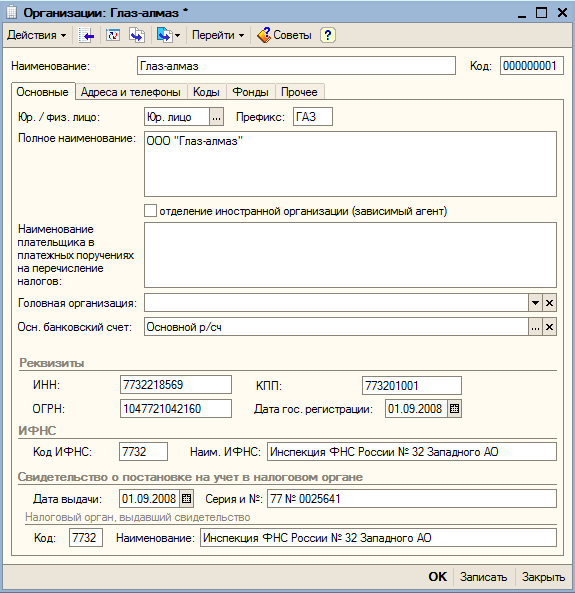Image resolution: width=575 pixels, height=593 pixels.
Task: Click the Записать button
Action: [483, 577]
